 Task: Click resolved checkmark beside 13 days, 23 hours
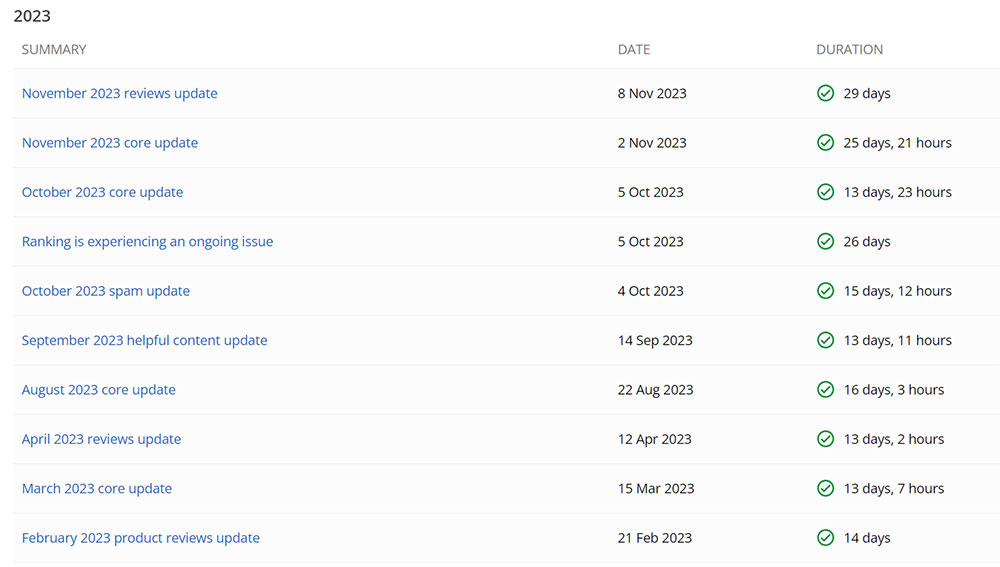[825, 192]
